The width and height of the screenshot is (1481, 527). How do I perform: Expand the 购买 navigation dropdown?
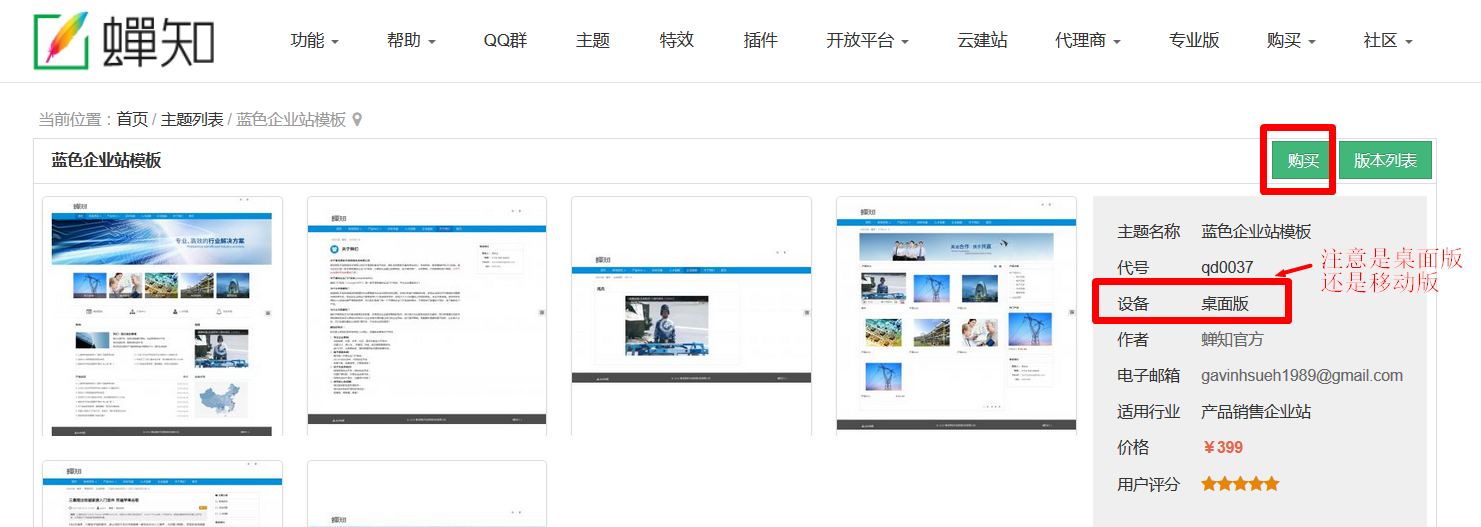(x=1290, y=41)
